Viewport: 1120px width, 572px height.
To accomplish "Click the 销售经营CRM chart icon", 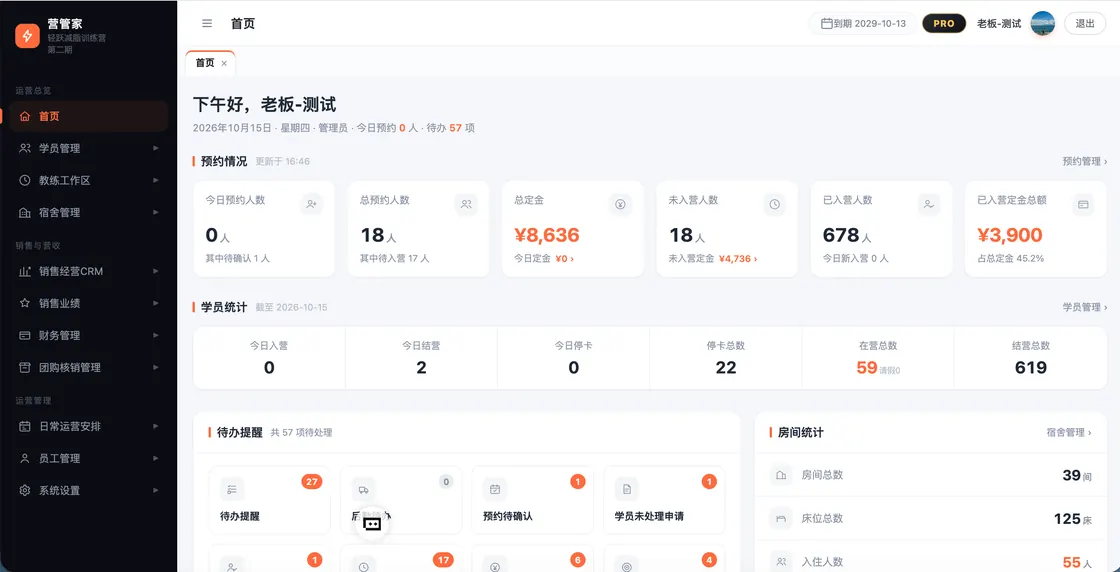I will (25, 271).
